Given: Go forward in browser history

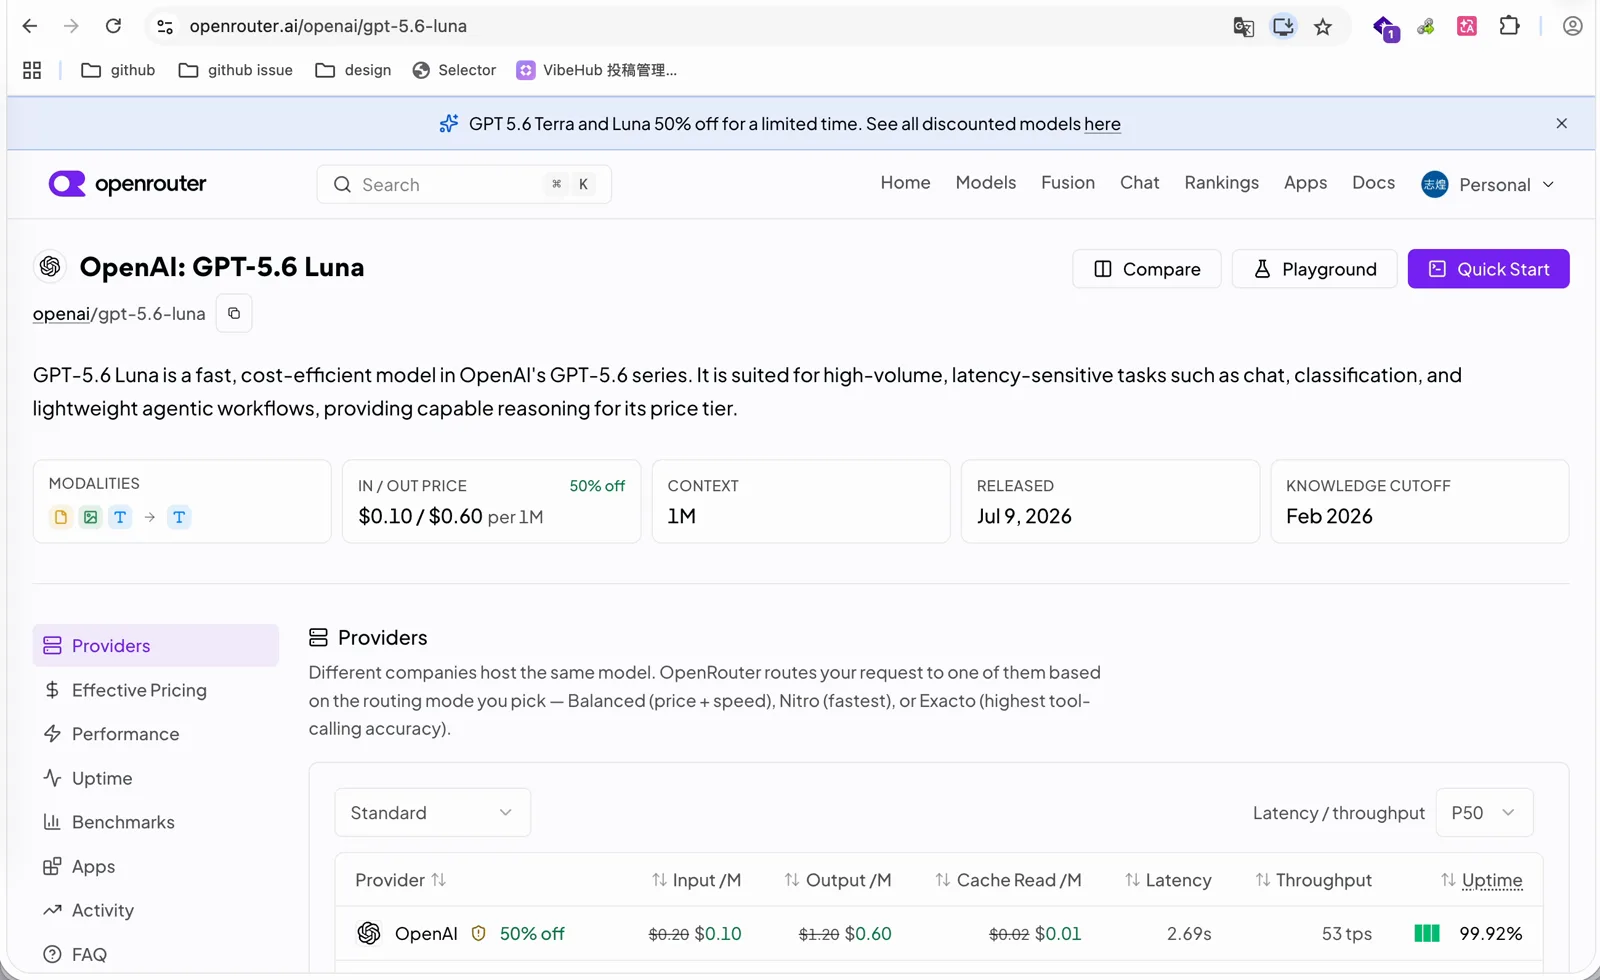Looking at the screenshot, I should click(x=71, y=26).
